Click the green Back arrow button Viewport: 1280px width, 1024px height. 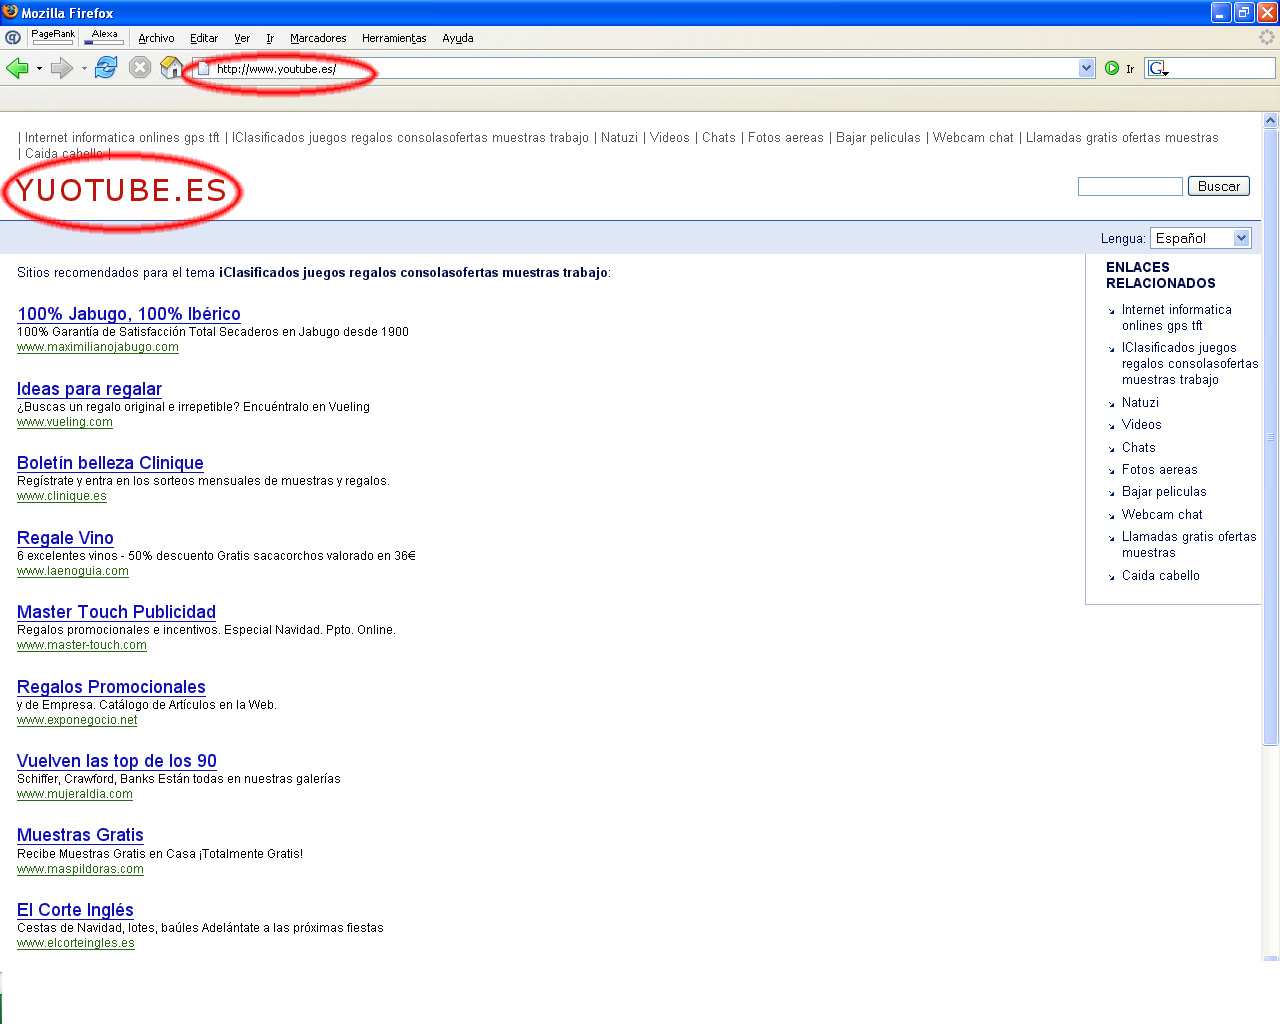pyautogui.click(x=17, y=68)
